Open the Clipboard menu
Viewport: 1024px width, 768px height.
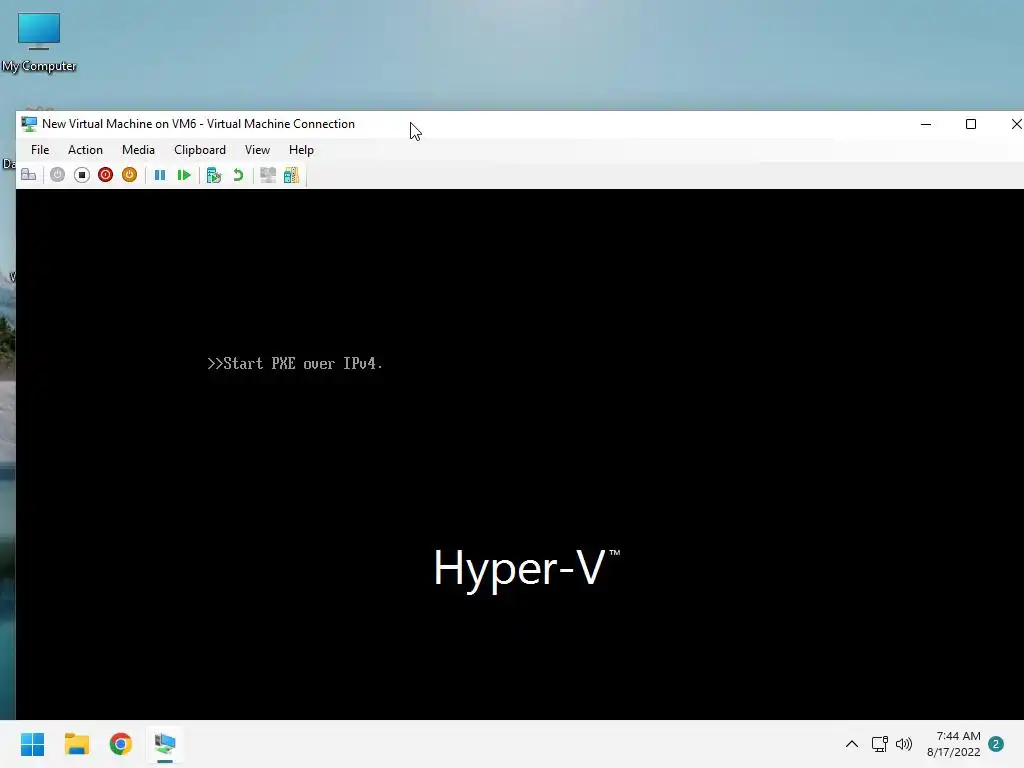200,150
